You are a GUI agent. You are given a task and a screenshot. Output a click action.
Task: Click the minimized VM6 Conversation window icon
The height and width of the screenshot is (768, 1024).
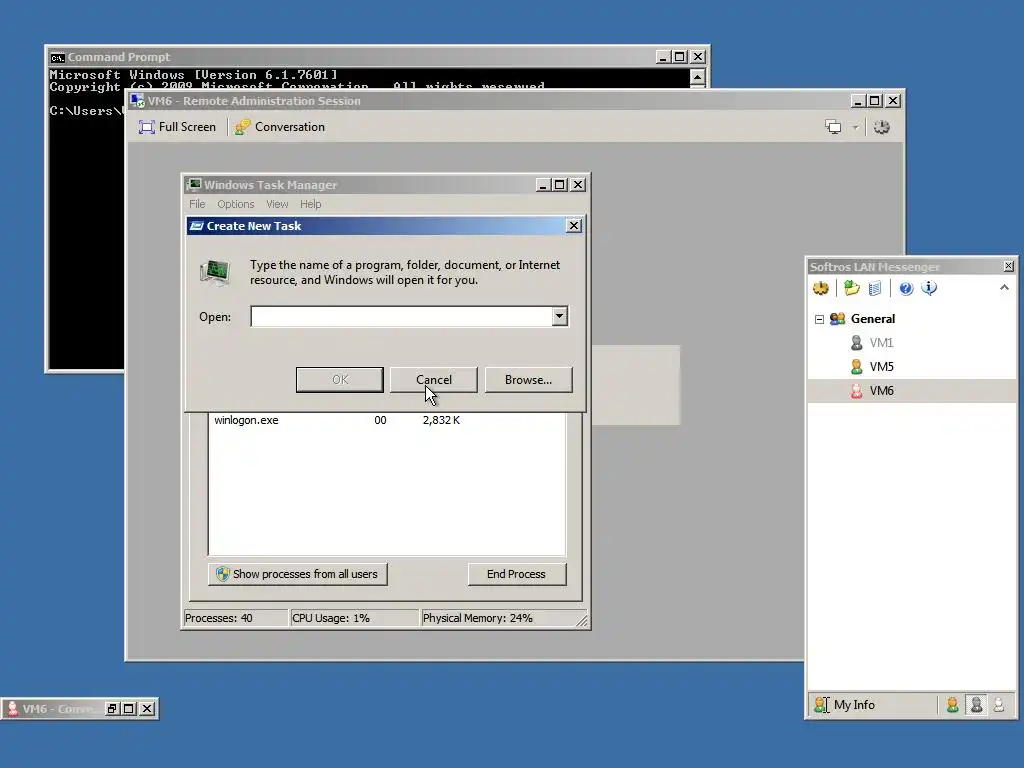coord(12,709)
